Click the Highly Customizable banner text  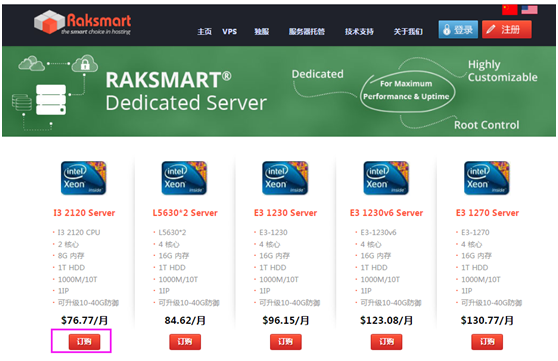[502, 71]
